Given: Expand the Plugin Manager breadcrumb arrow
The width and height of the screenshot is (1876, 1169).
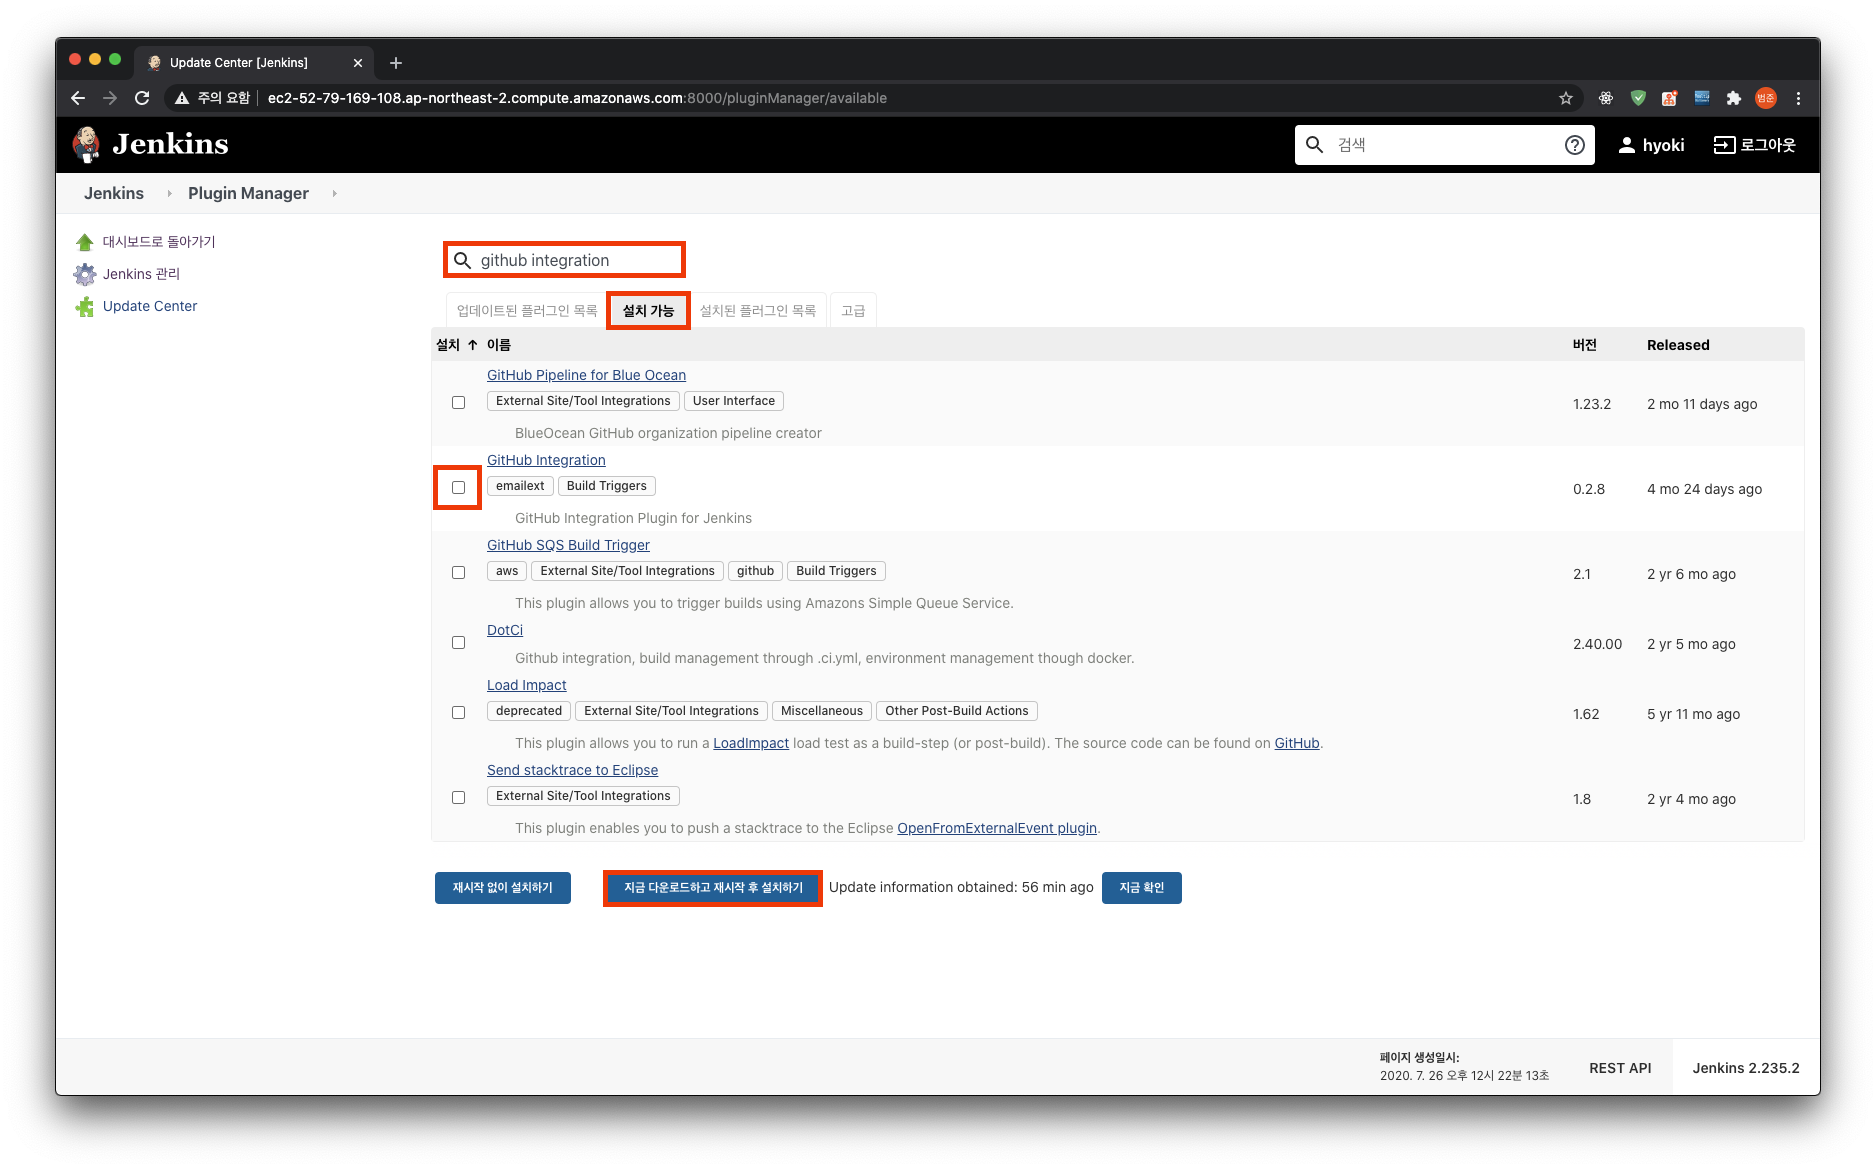Looking at the screenshot, I should [334, 193].
